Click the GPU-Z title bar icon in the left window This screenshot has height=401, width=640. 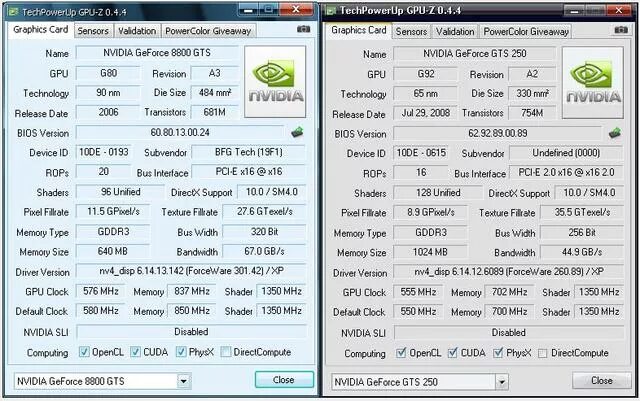click(13, 12)
